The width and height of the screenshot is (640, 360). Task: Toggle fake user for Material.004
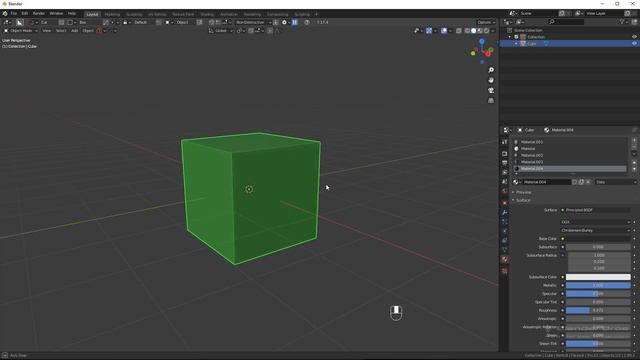(x=575, y=182)
